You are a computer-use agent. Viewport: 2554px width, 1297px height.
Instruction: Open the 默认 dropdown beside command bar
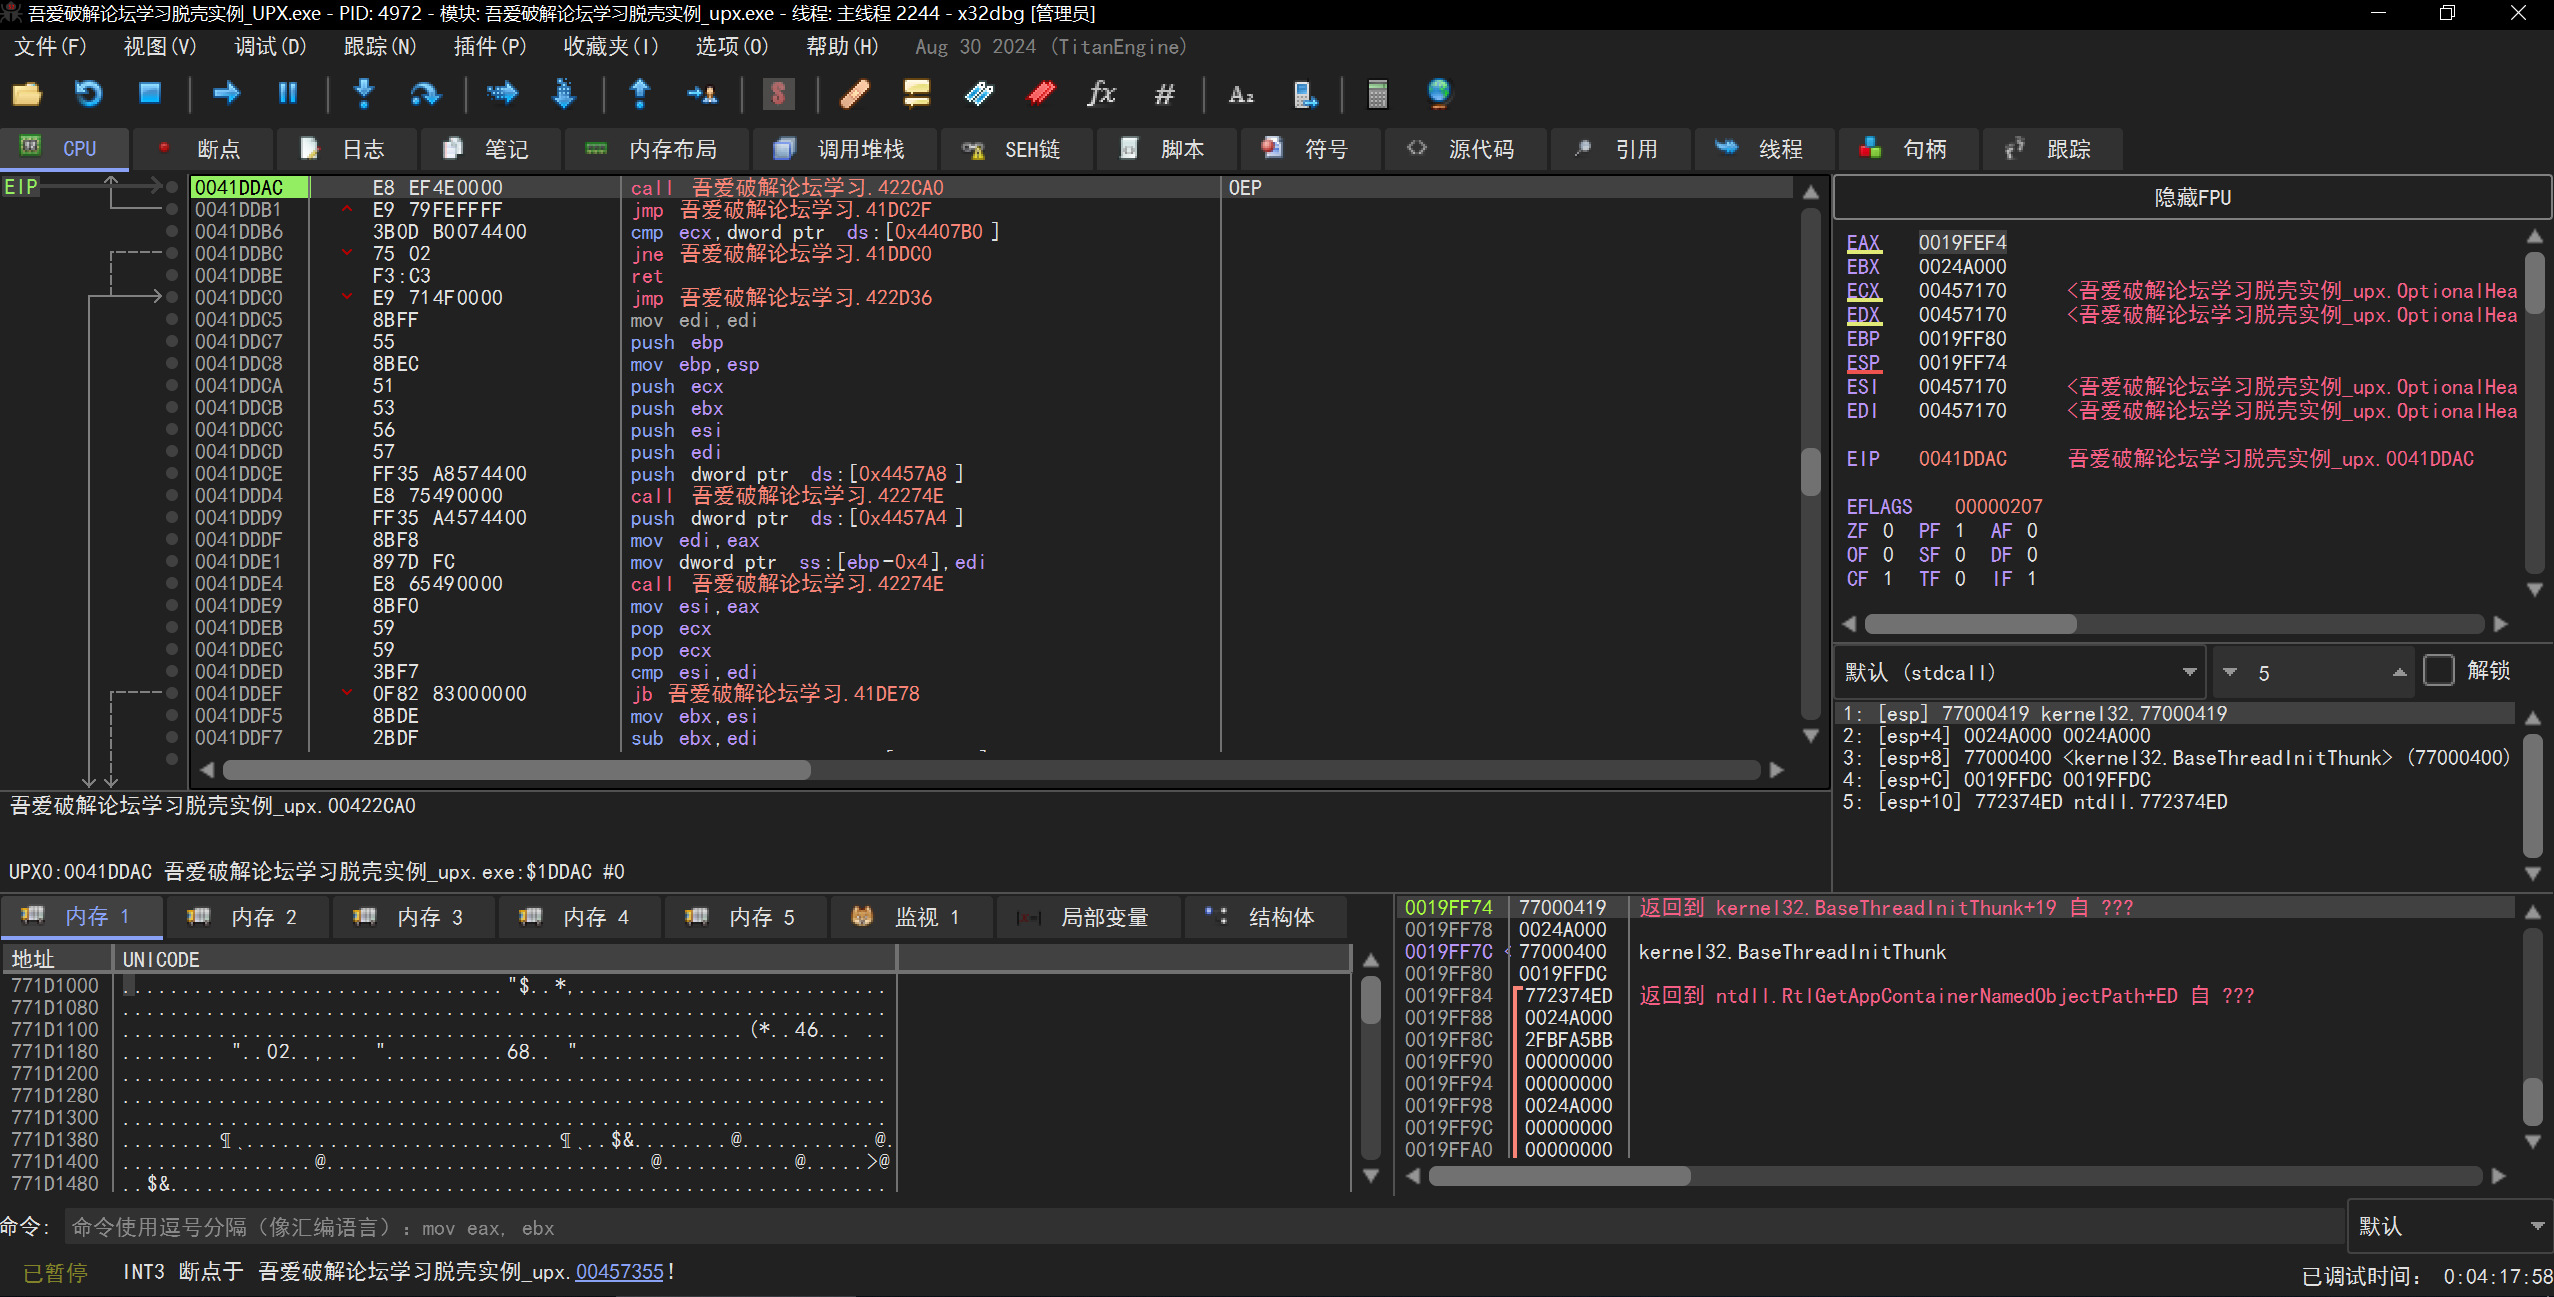(2448, 1226)
